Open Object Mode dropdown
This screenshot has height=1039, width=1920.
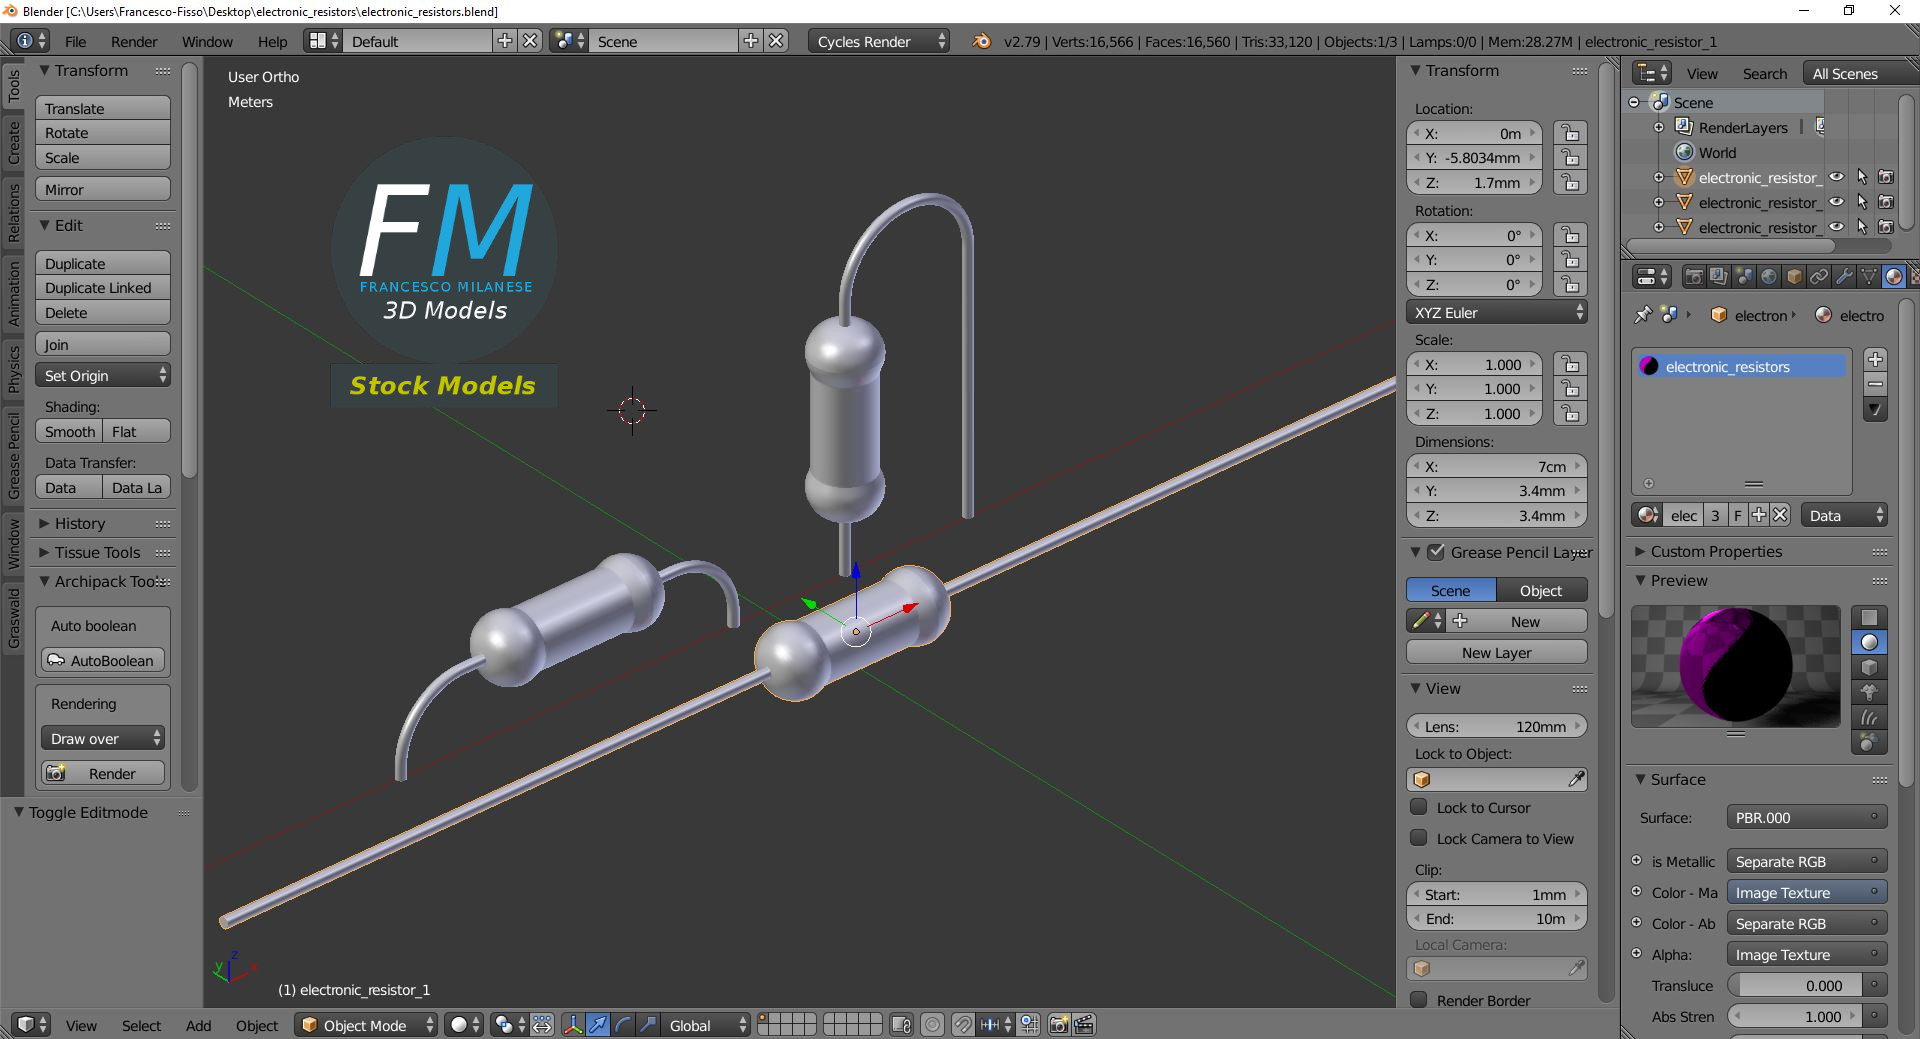click(367, 1025)
